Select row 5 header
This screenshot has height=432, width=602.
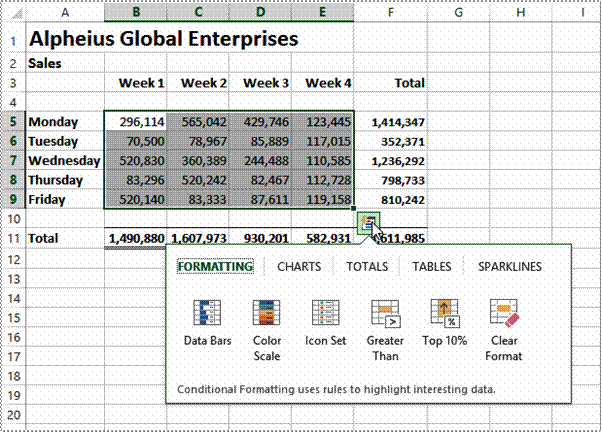[x=13, y=122]
